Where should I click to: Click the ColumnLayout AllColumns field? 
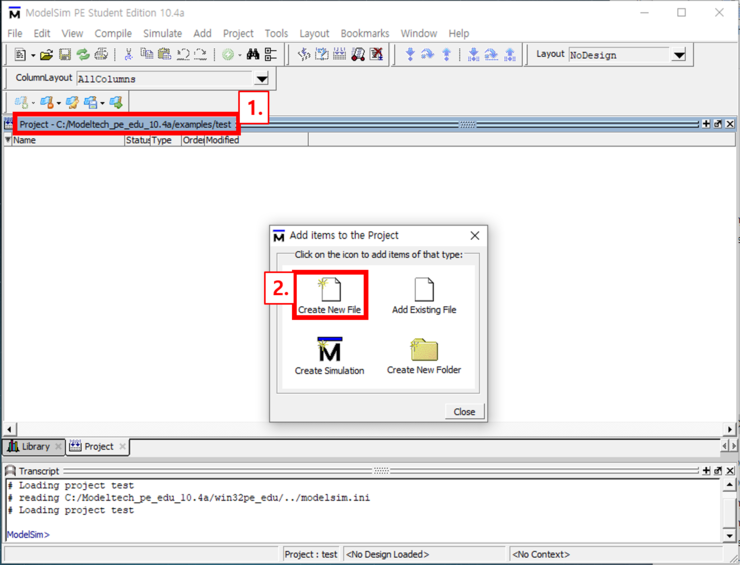pos(165,78)
